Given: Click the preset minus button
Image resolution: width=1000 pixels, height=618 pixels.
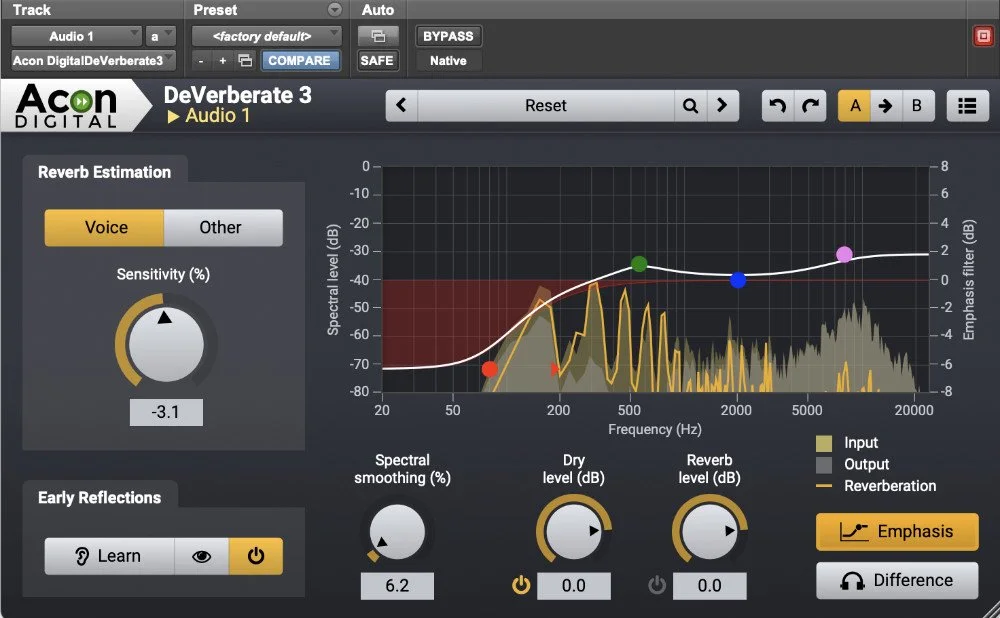Looking at the screenshot, I should click(201, 61).
